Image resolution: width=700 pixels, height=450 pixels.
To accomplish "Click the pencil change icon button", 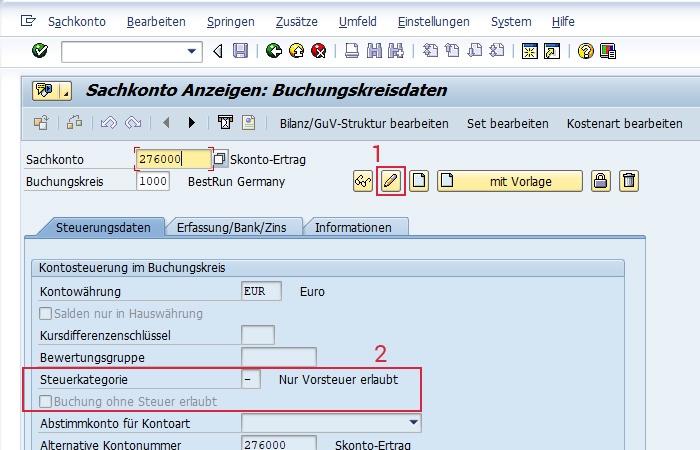I will [391, 181].
